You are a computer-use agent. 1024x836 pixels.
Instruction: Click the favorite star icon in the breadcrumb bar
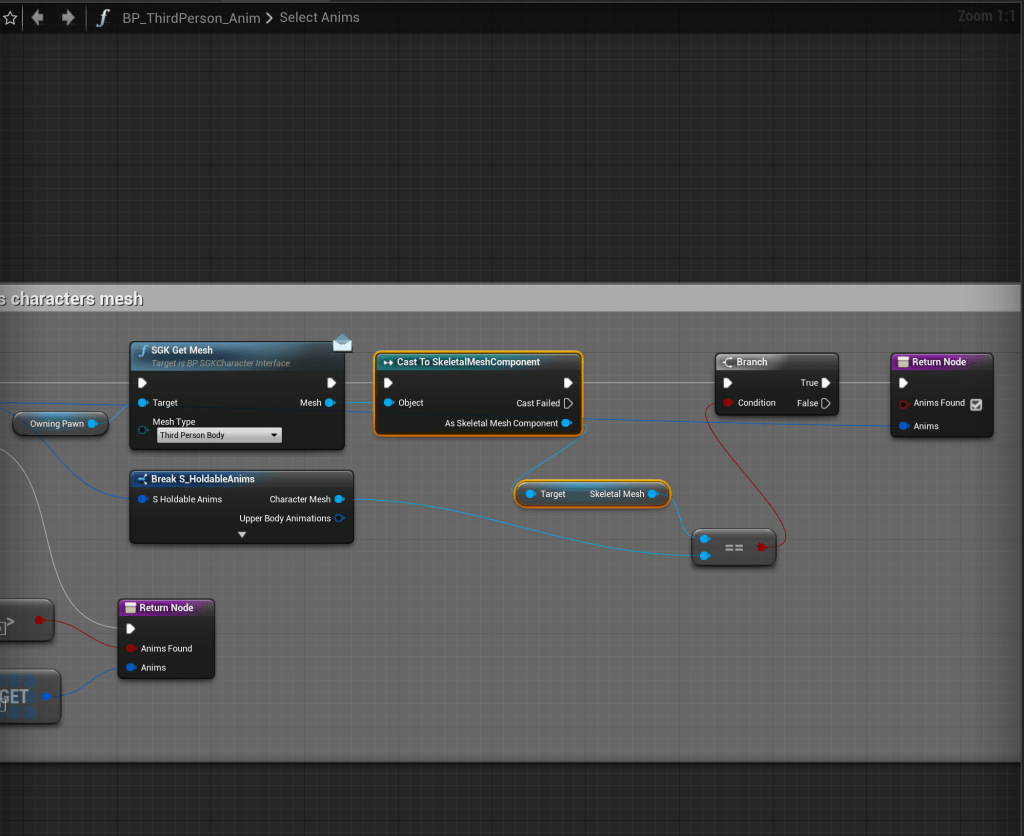(10, 18)
